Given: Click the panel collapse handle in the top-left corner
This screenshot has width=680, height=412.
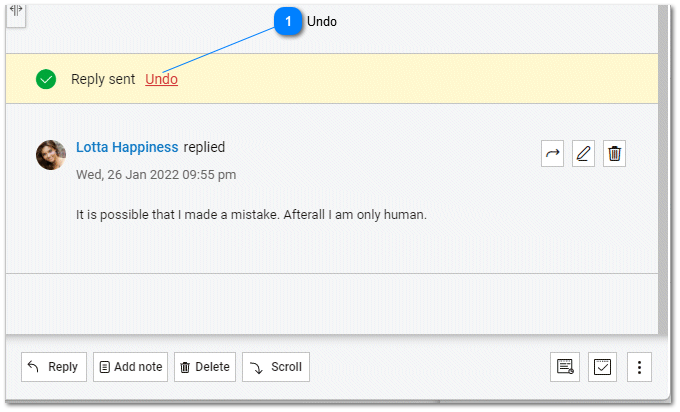Looking at the screenshot, I should [x=17, y=11].
